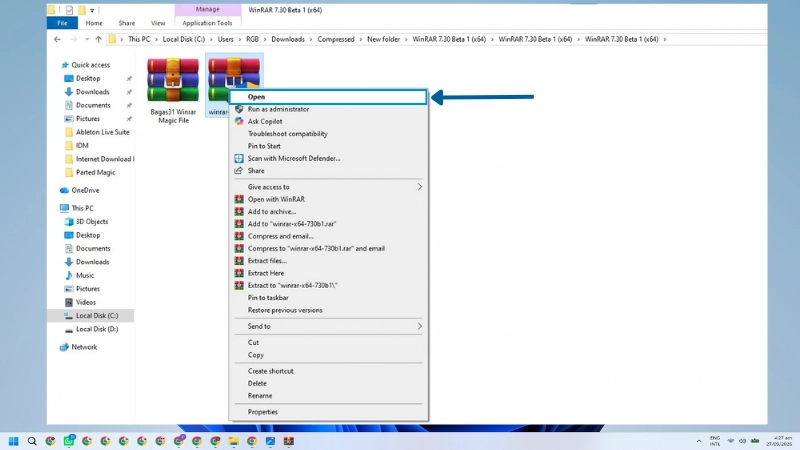Click This PC in the address bar
The height and width of the screenshot is (450, 800).
[139, 39]
